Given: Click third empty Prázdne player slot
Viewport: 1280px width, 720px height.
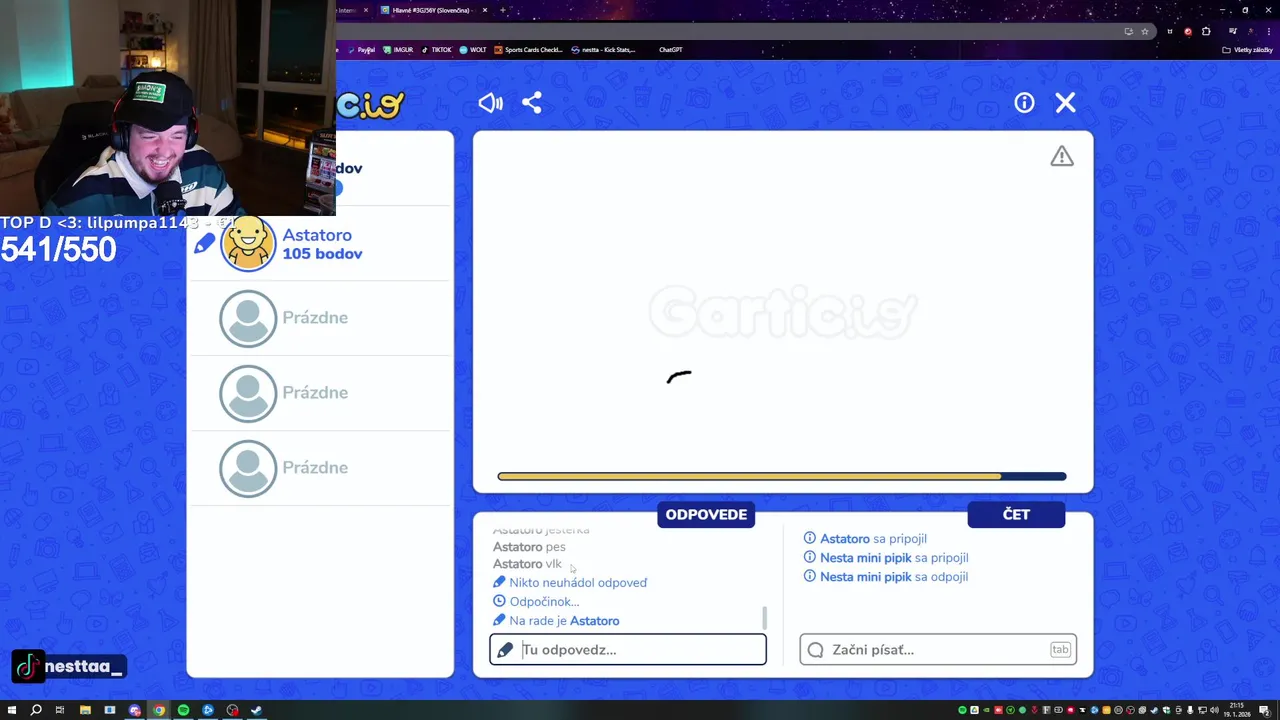Looking at the screenshot, I should click(320, 468).
